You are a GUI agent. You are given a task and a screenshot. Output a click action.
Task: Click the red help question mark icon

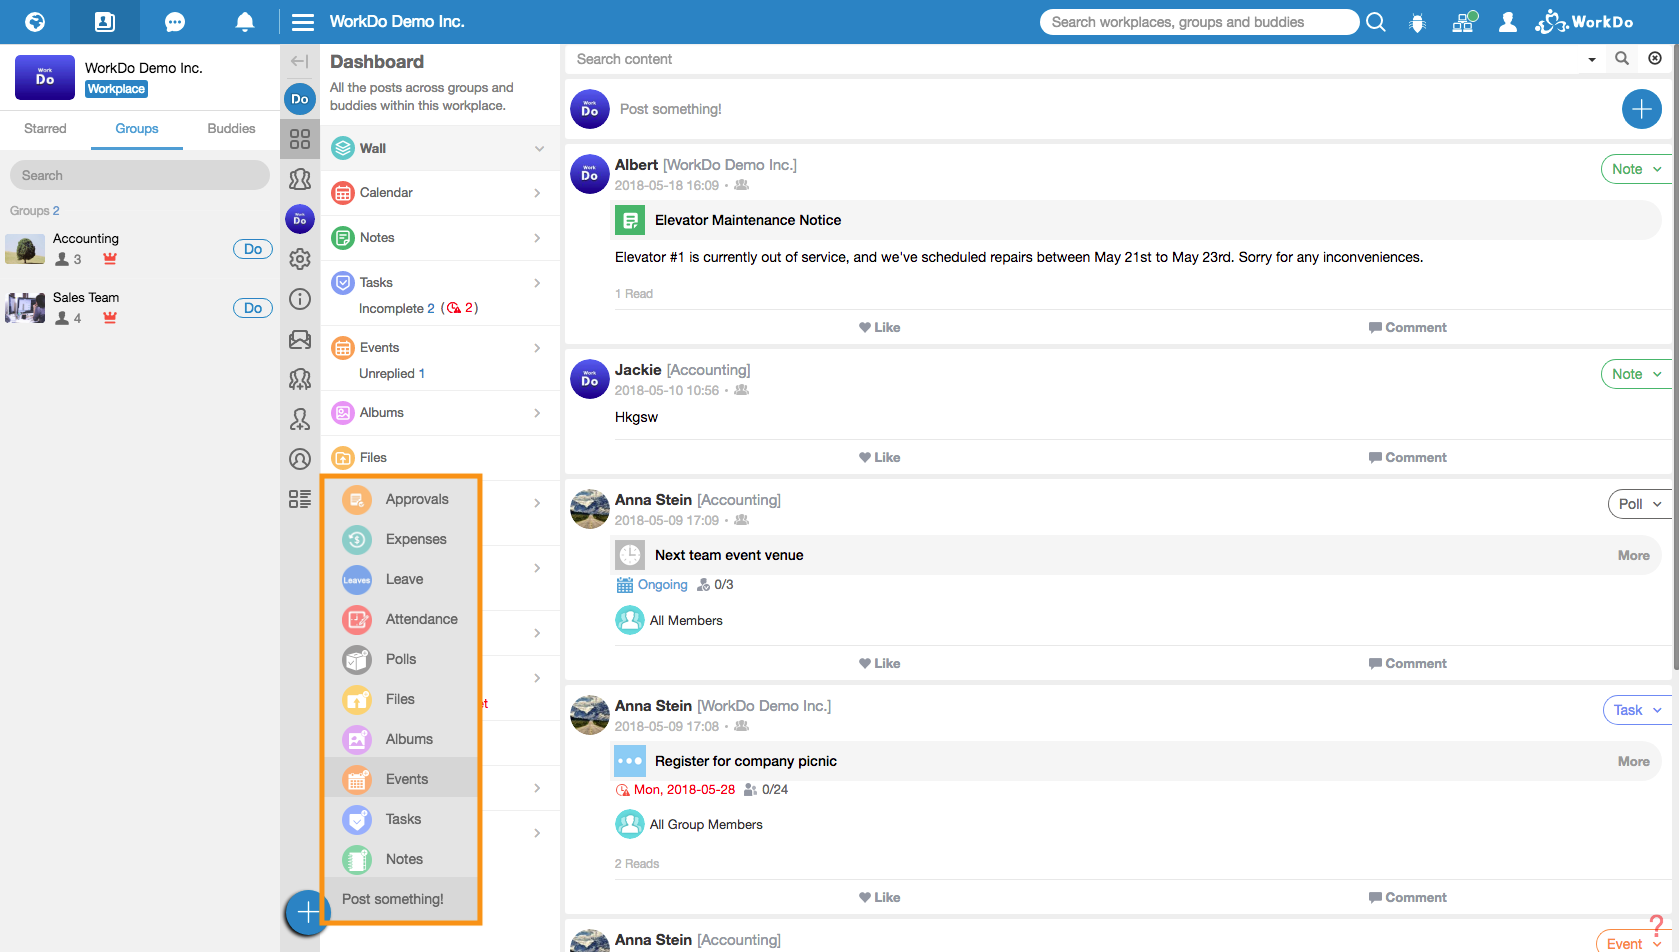1656,926
